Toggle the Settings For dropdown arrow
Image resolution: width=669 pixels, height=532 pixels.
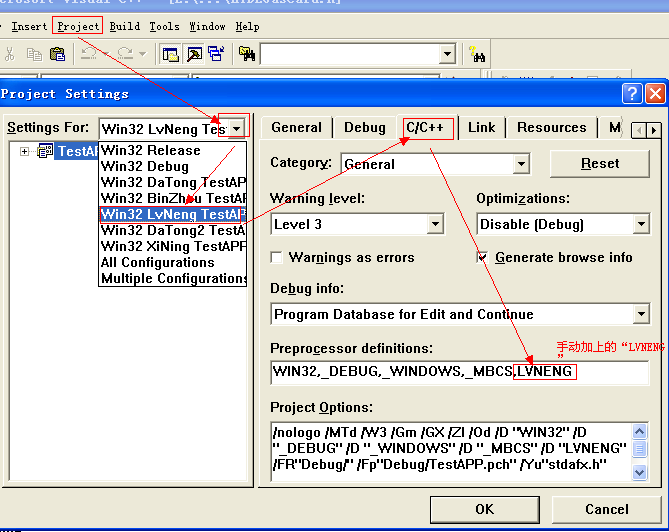pyautogui.click(x=236, y=128)
